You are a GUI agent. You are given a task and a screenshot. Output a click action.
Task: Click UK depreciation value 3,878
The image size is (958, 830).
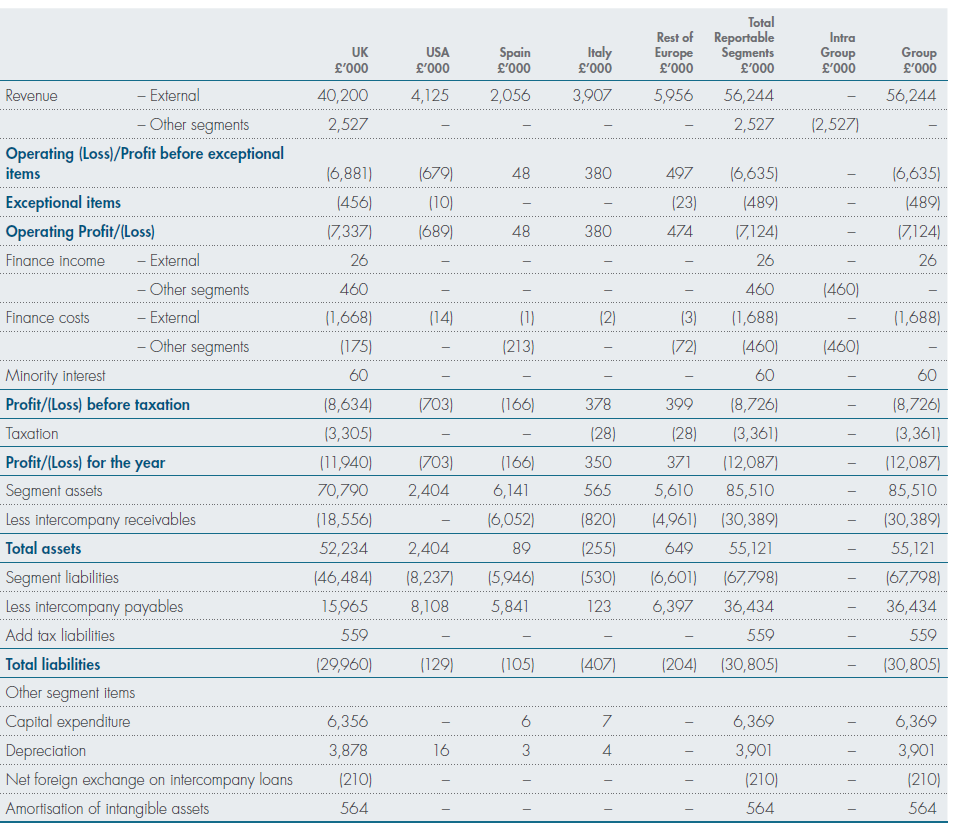click(349, 751)
